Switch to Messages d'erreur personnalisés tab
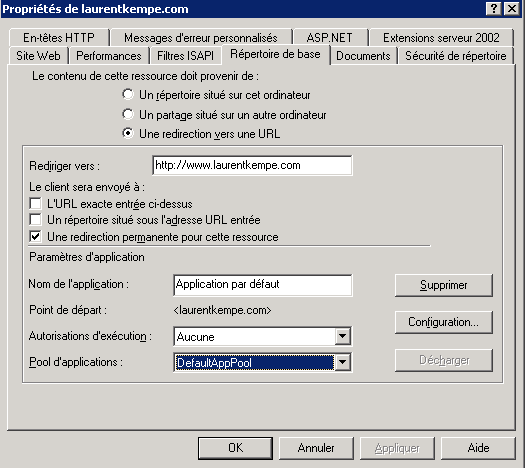The width and height of the screenshot is (525, 468). coord(201,37)
